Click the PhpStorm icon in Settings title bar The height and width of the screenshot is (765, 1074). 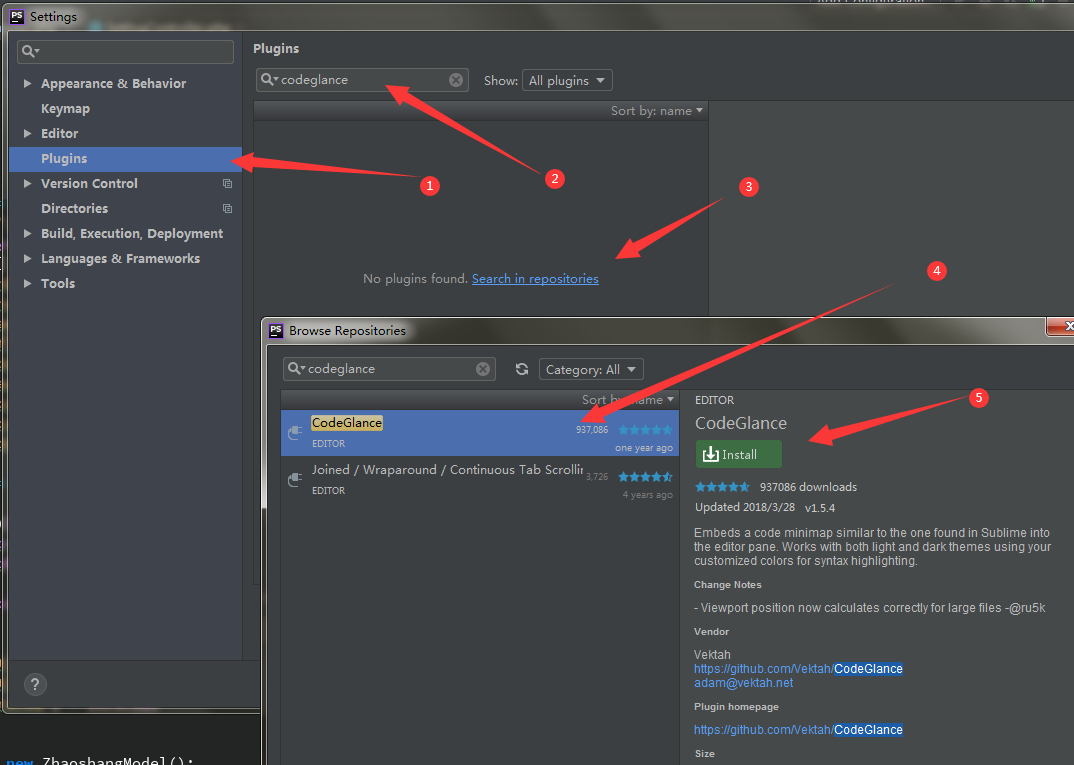pyautogui.click(x=16, y=16)
